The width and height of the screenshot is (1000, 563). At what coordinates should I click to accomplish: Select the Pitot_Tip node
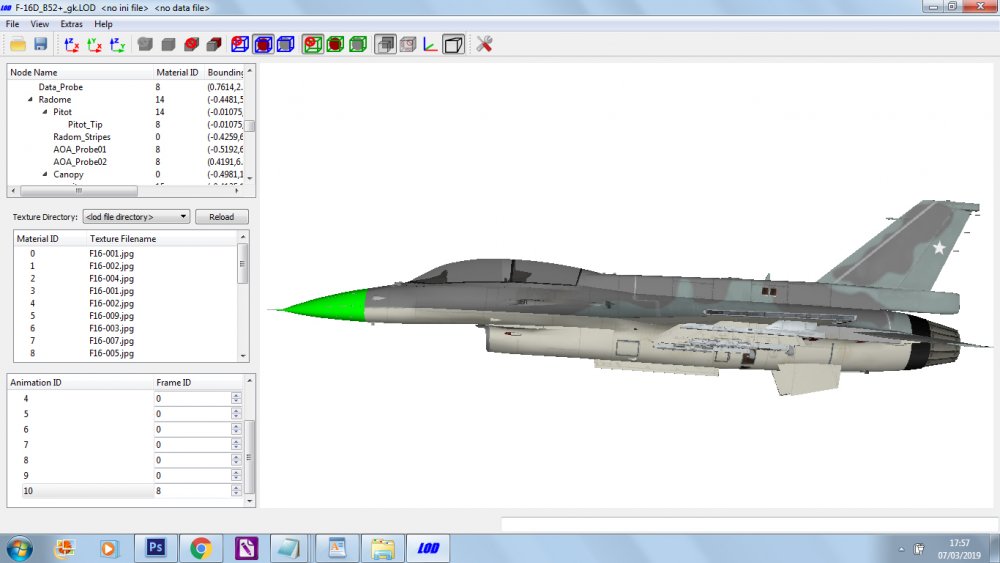pos(85,124)
